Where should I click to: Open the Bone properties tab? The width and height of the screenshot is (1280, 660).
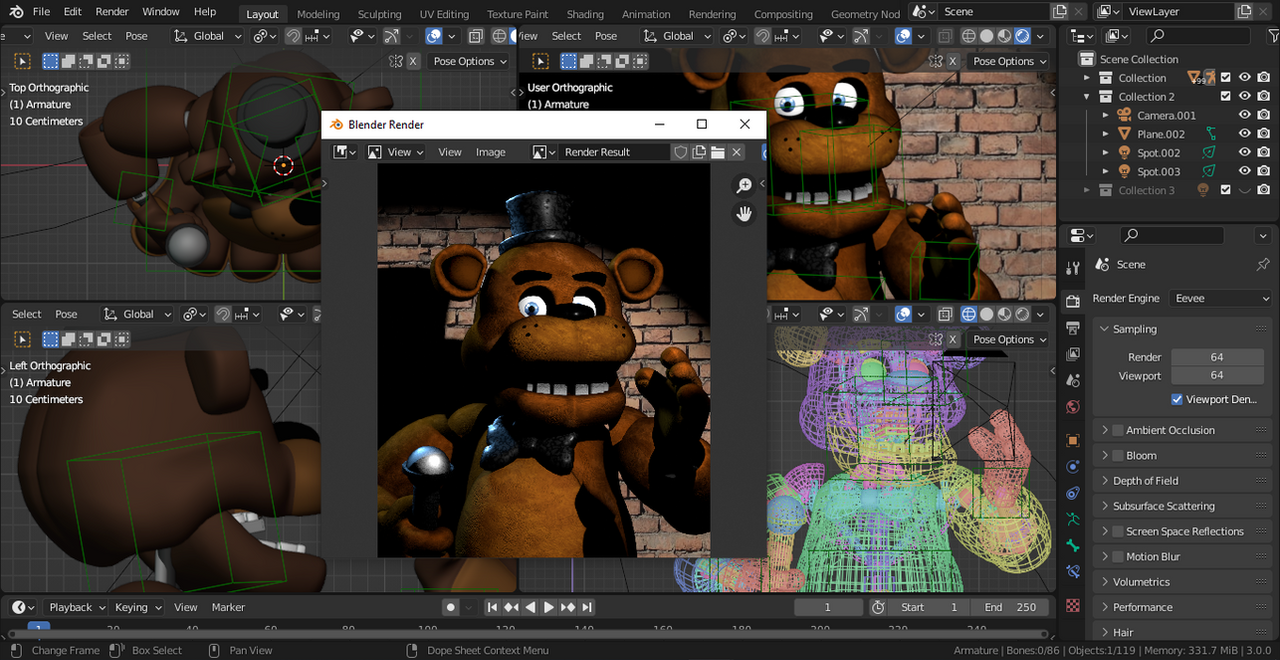1073,545
